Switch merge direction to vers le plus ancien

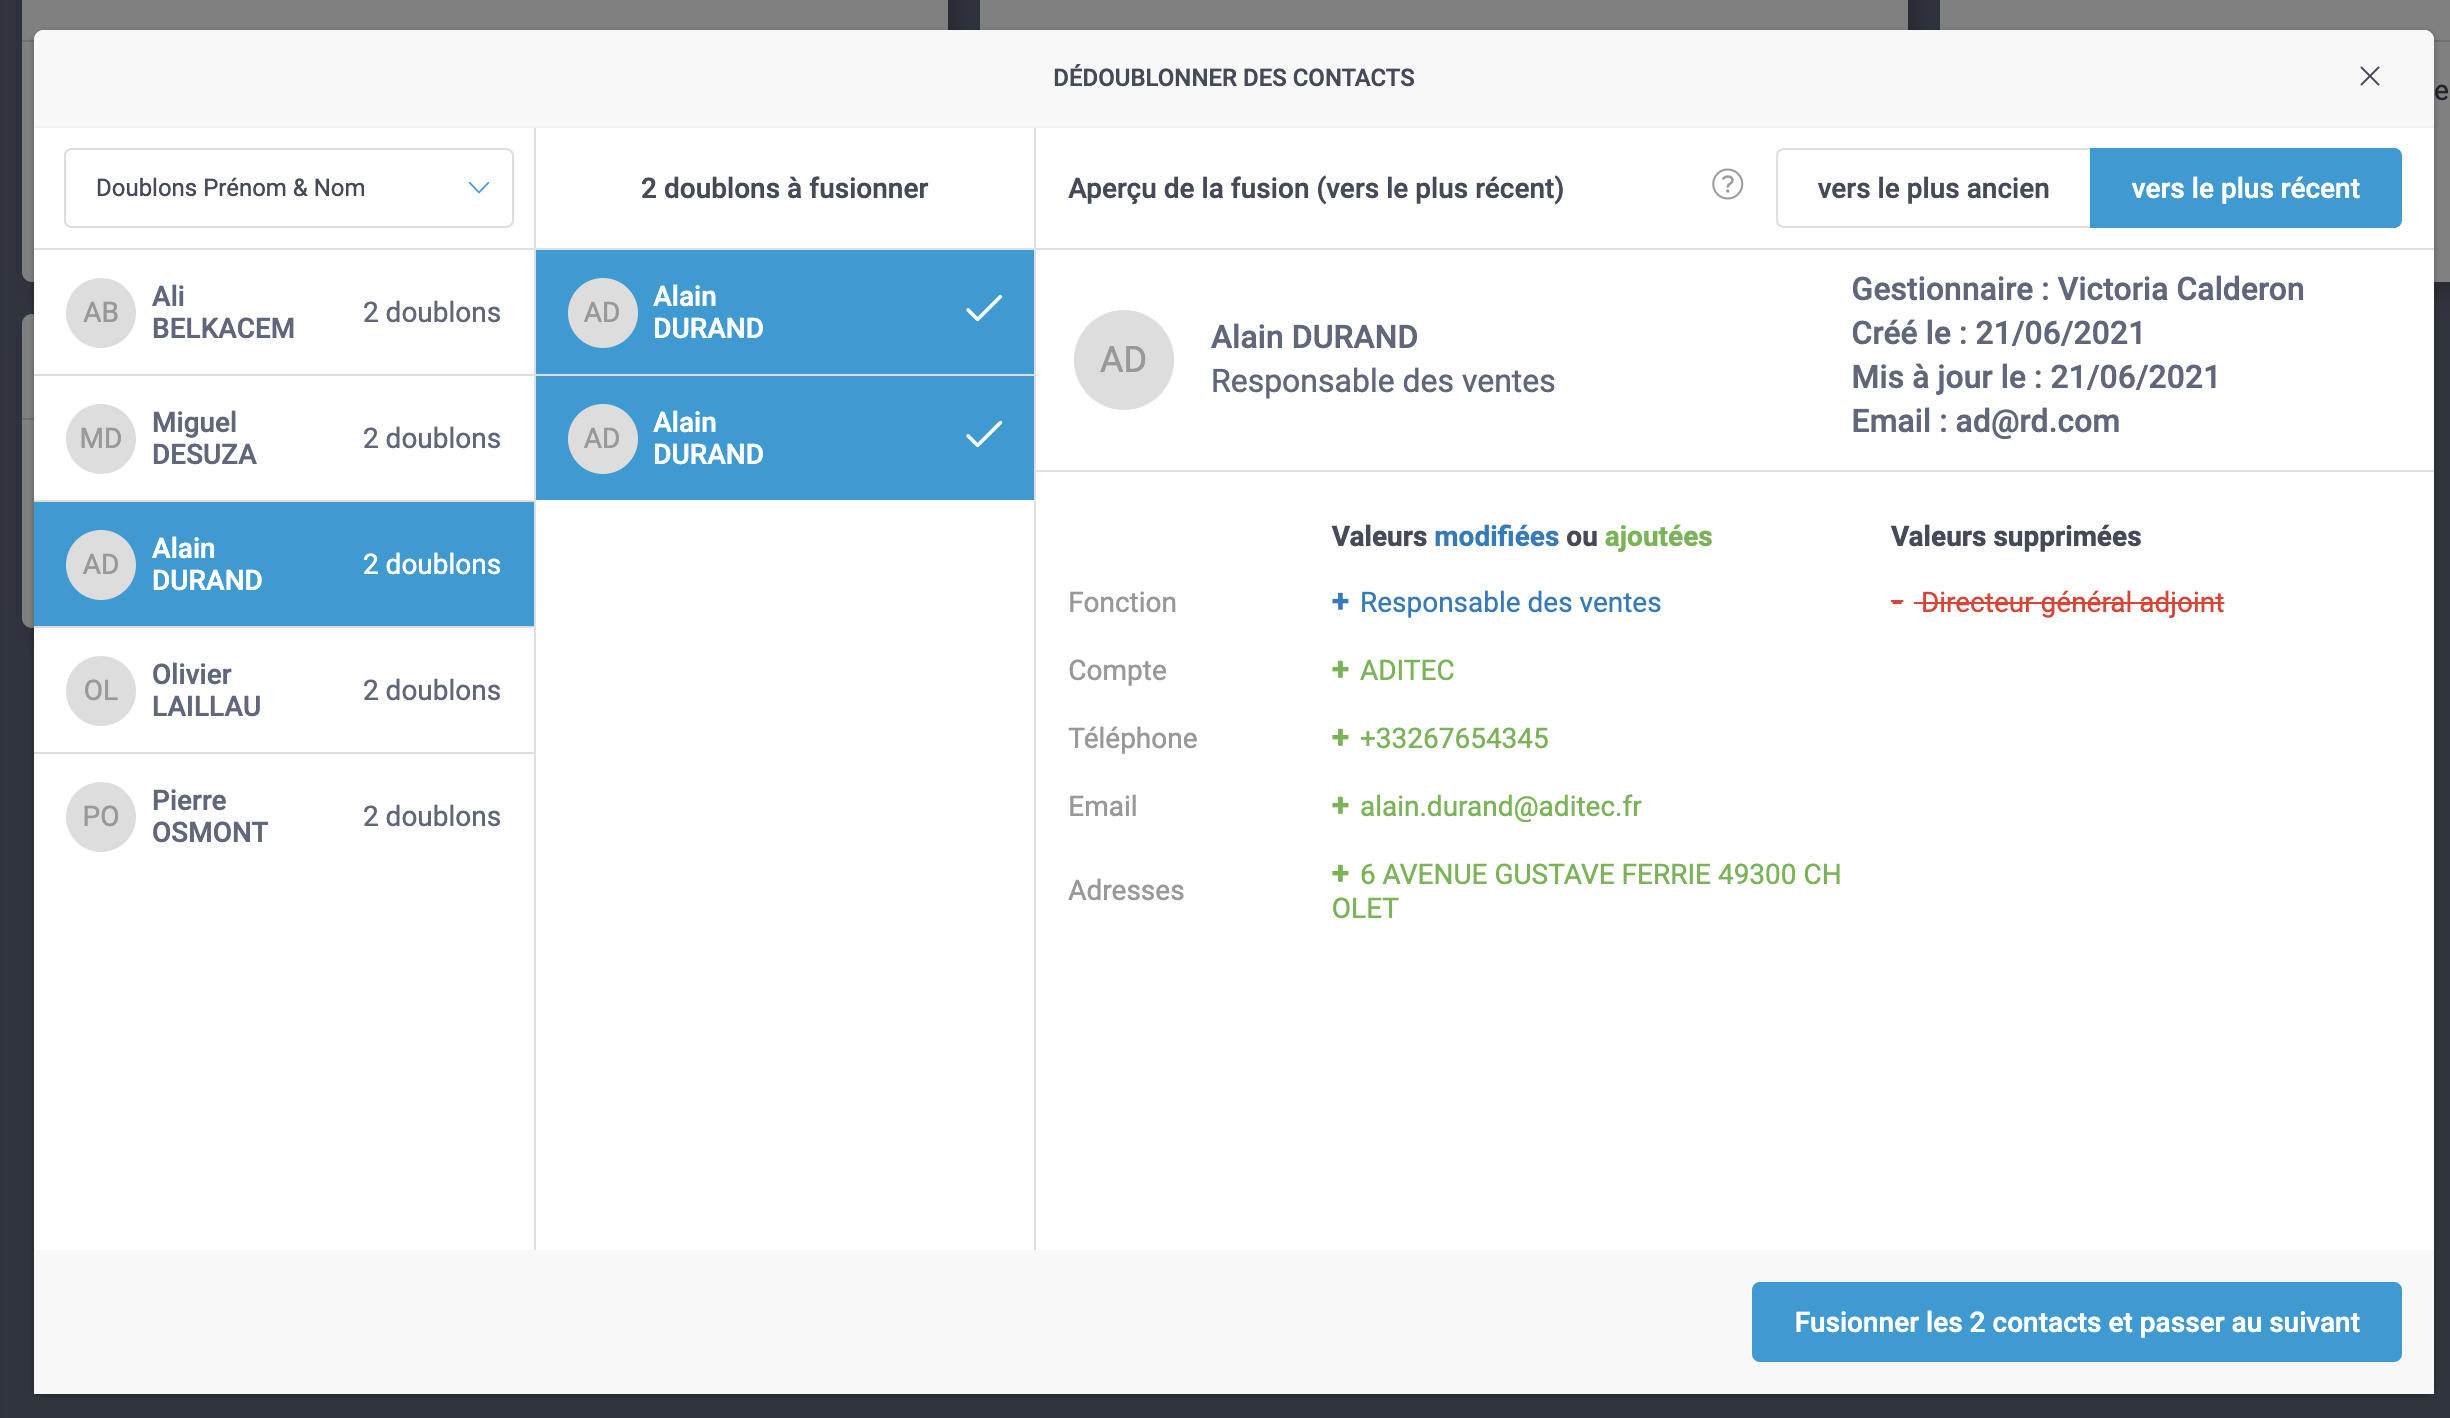(x=1932, y=188)
